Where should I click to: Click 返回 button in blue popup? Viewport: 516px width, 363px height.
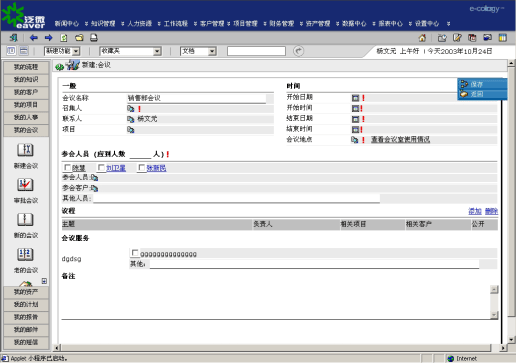coord(483,94)
